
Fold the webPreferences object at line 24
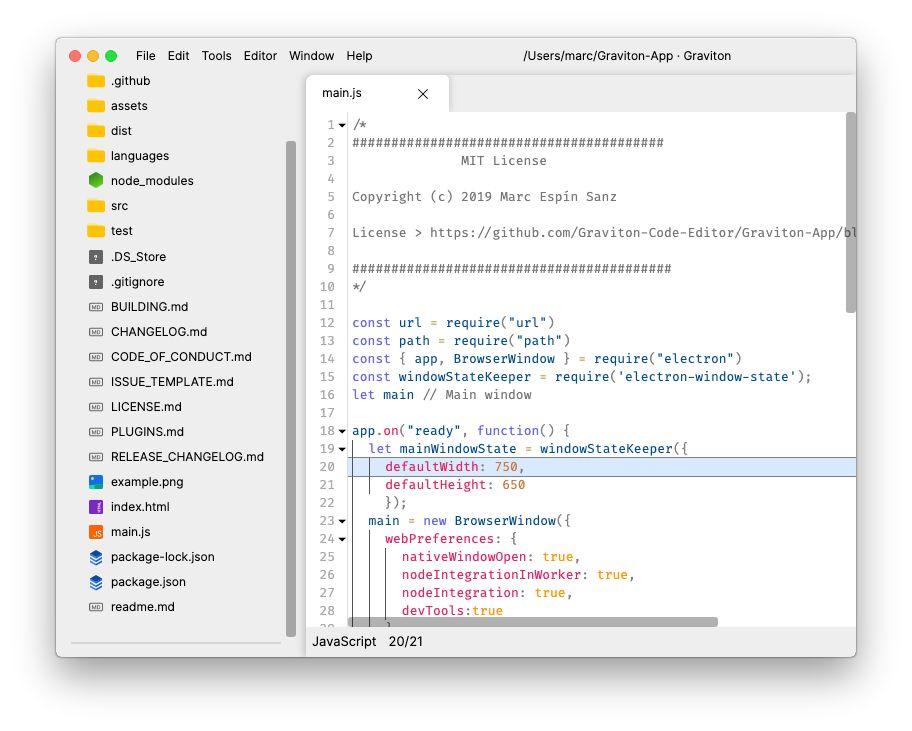[342, 540]
